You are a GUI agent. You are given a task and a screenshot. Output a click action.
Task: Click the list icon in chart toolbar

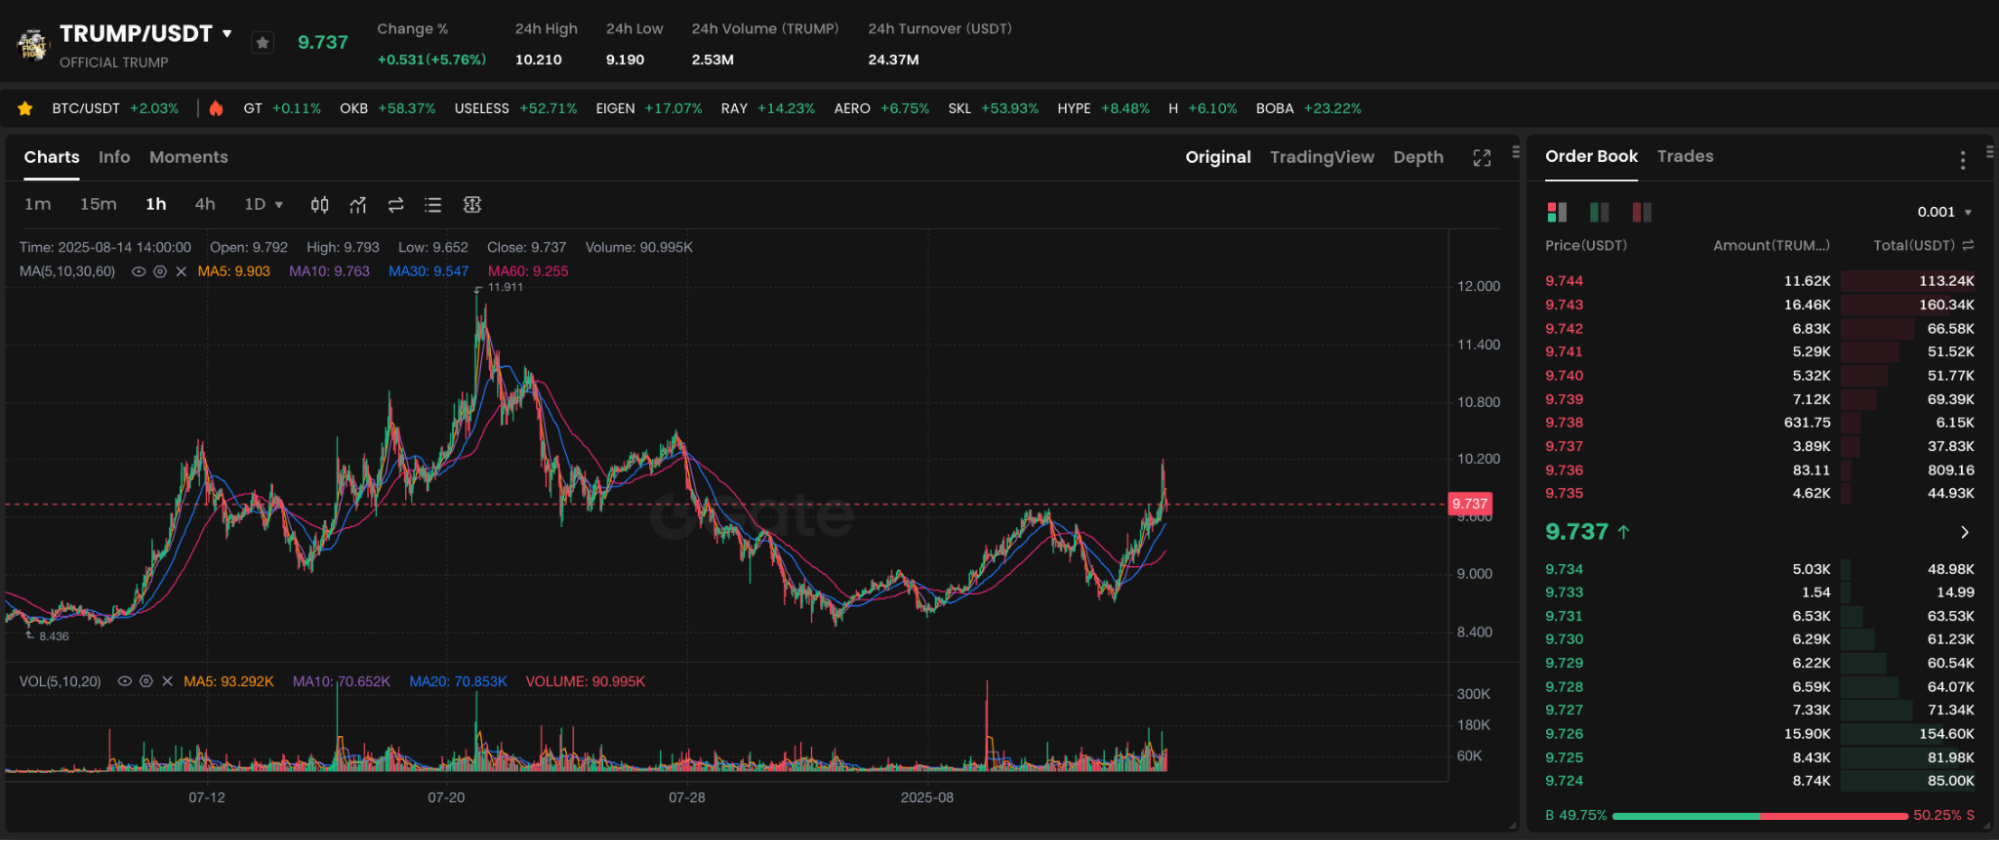tap(433, 205)
